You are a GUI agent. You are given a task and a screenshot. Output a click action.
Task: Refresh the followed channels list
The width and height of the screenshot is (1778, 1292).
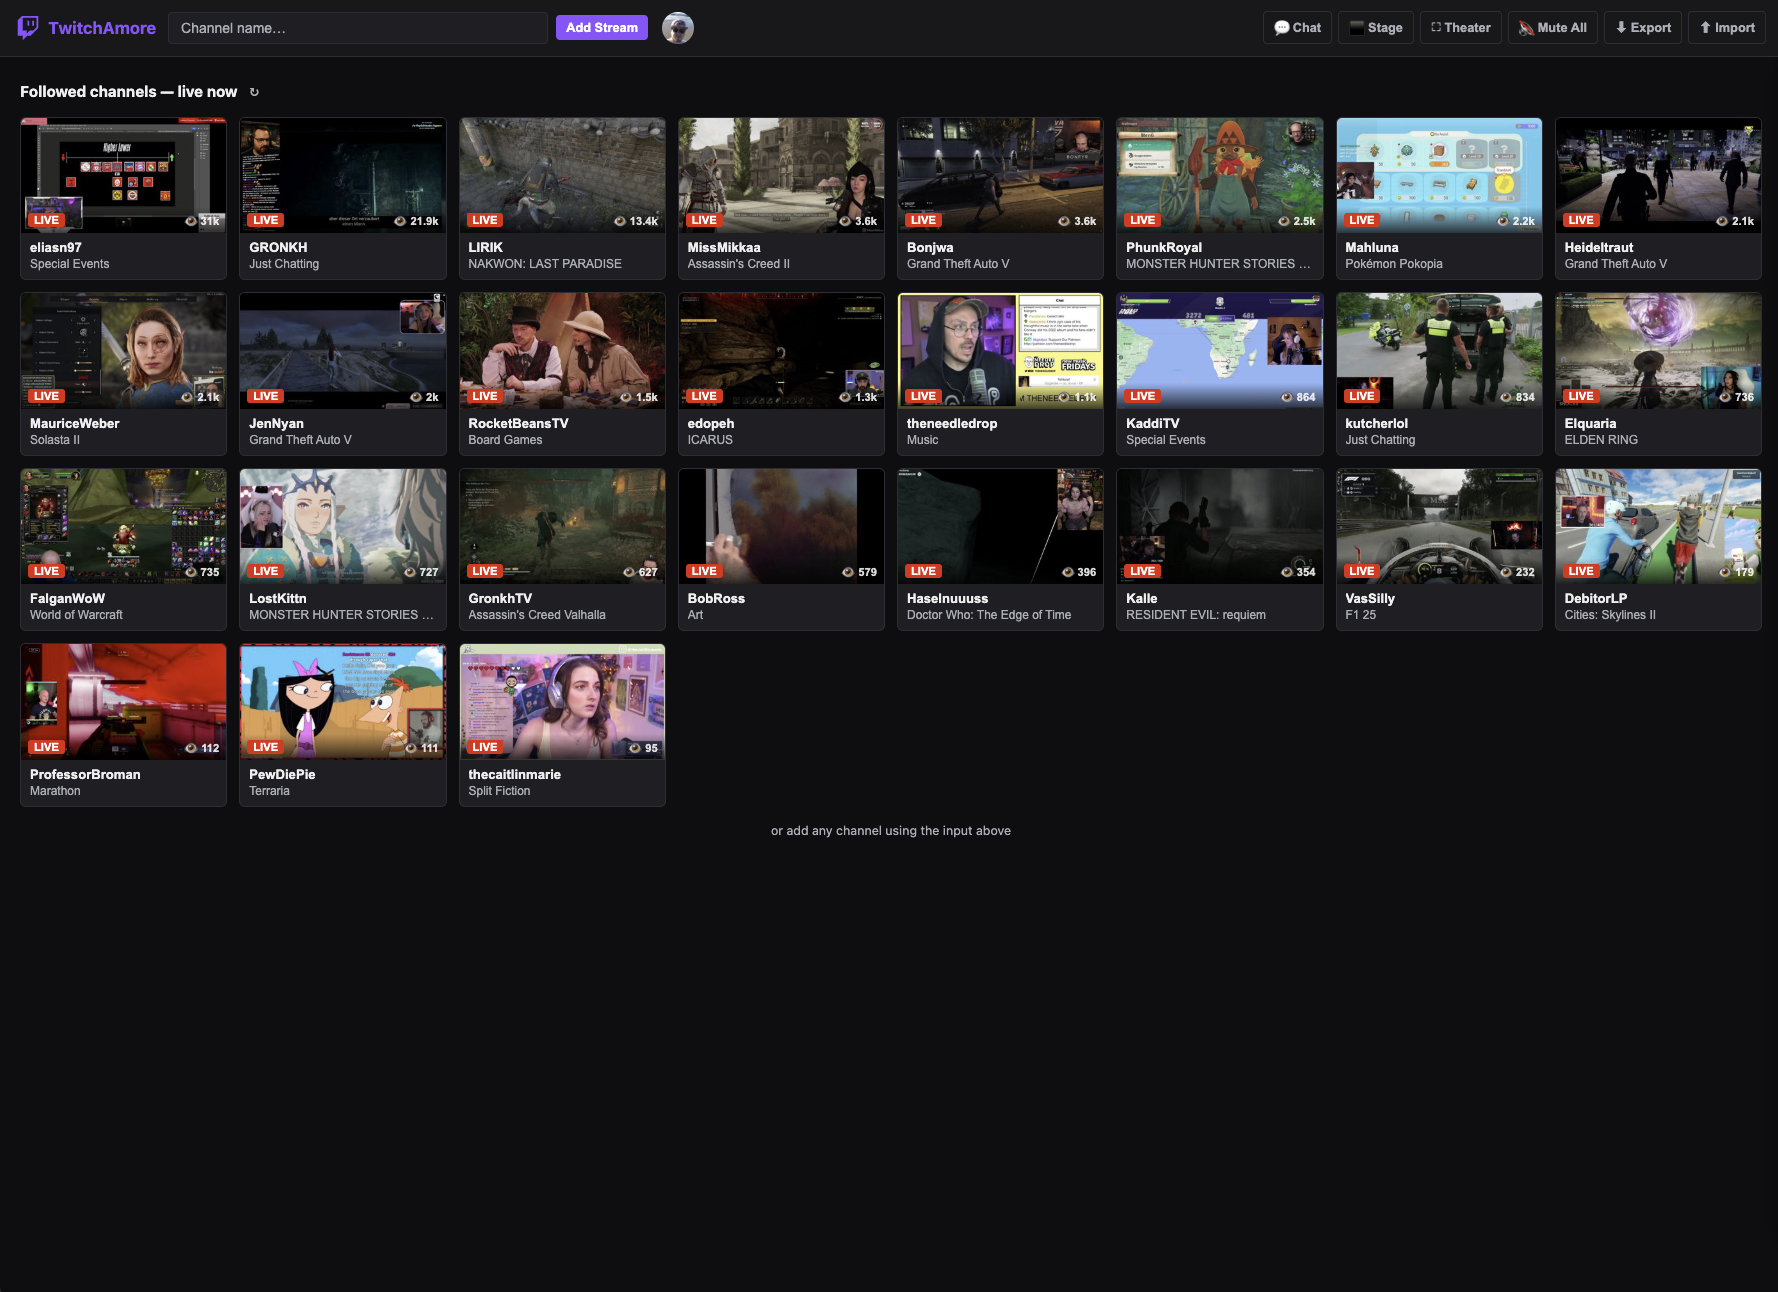[x=254, y=91]
